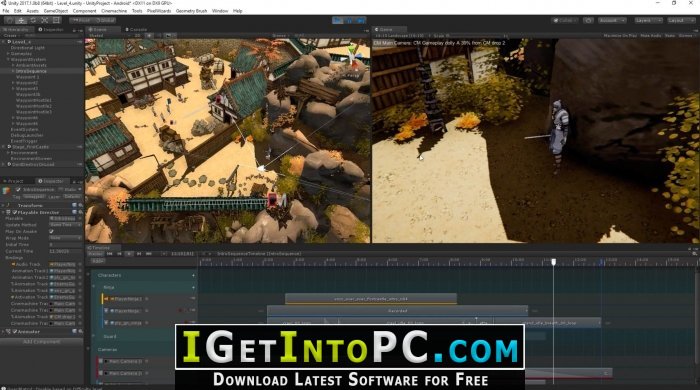Click the Timeline Preview button

(x=95, y=253)
